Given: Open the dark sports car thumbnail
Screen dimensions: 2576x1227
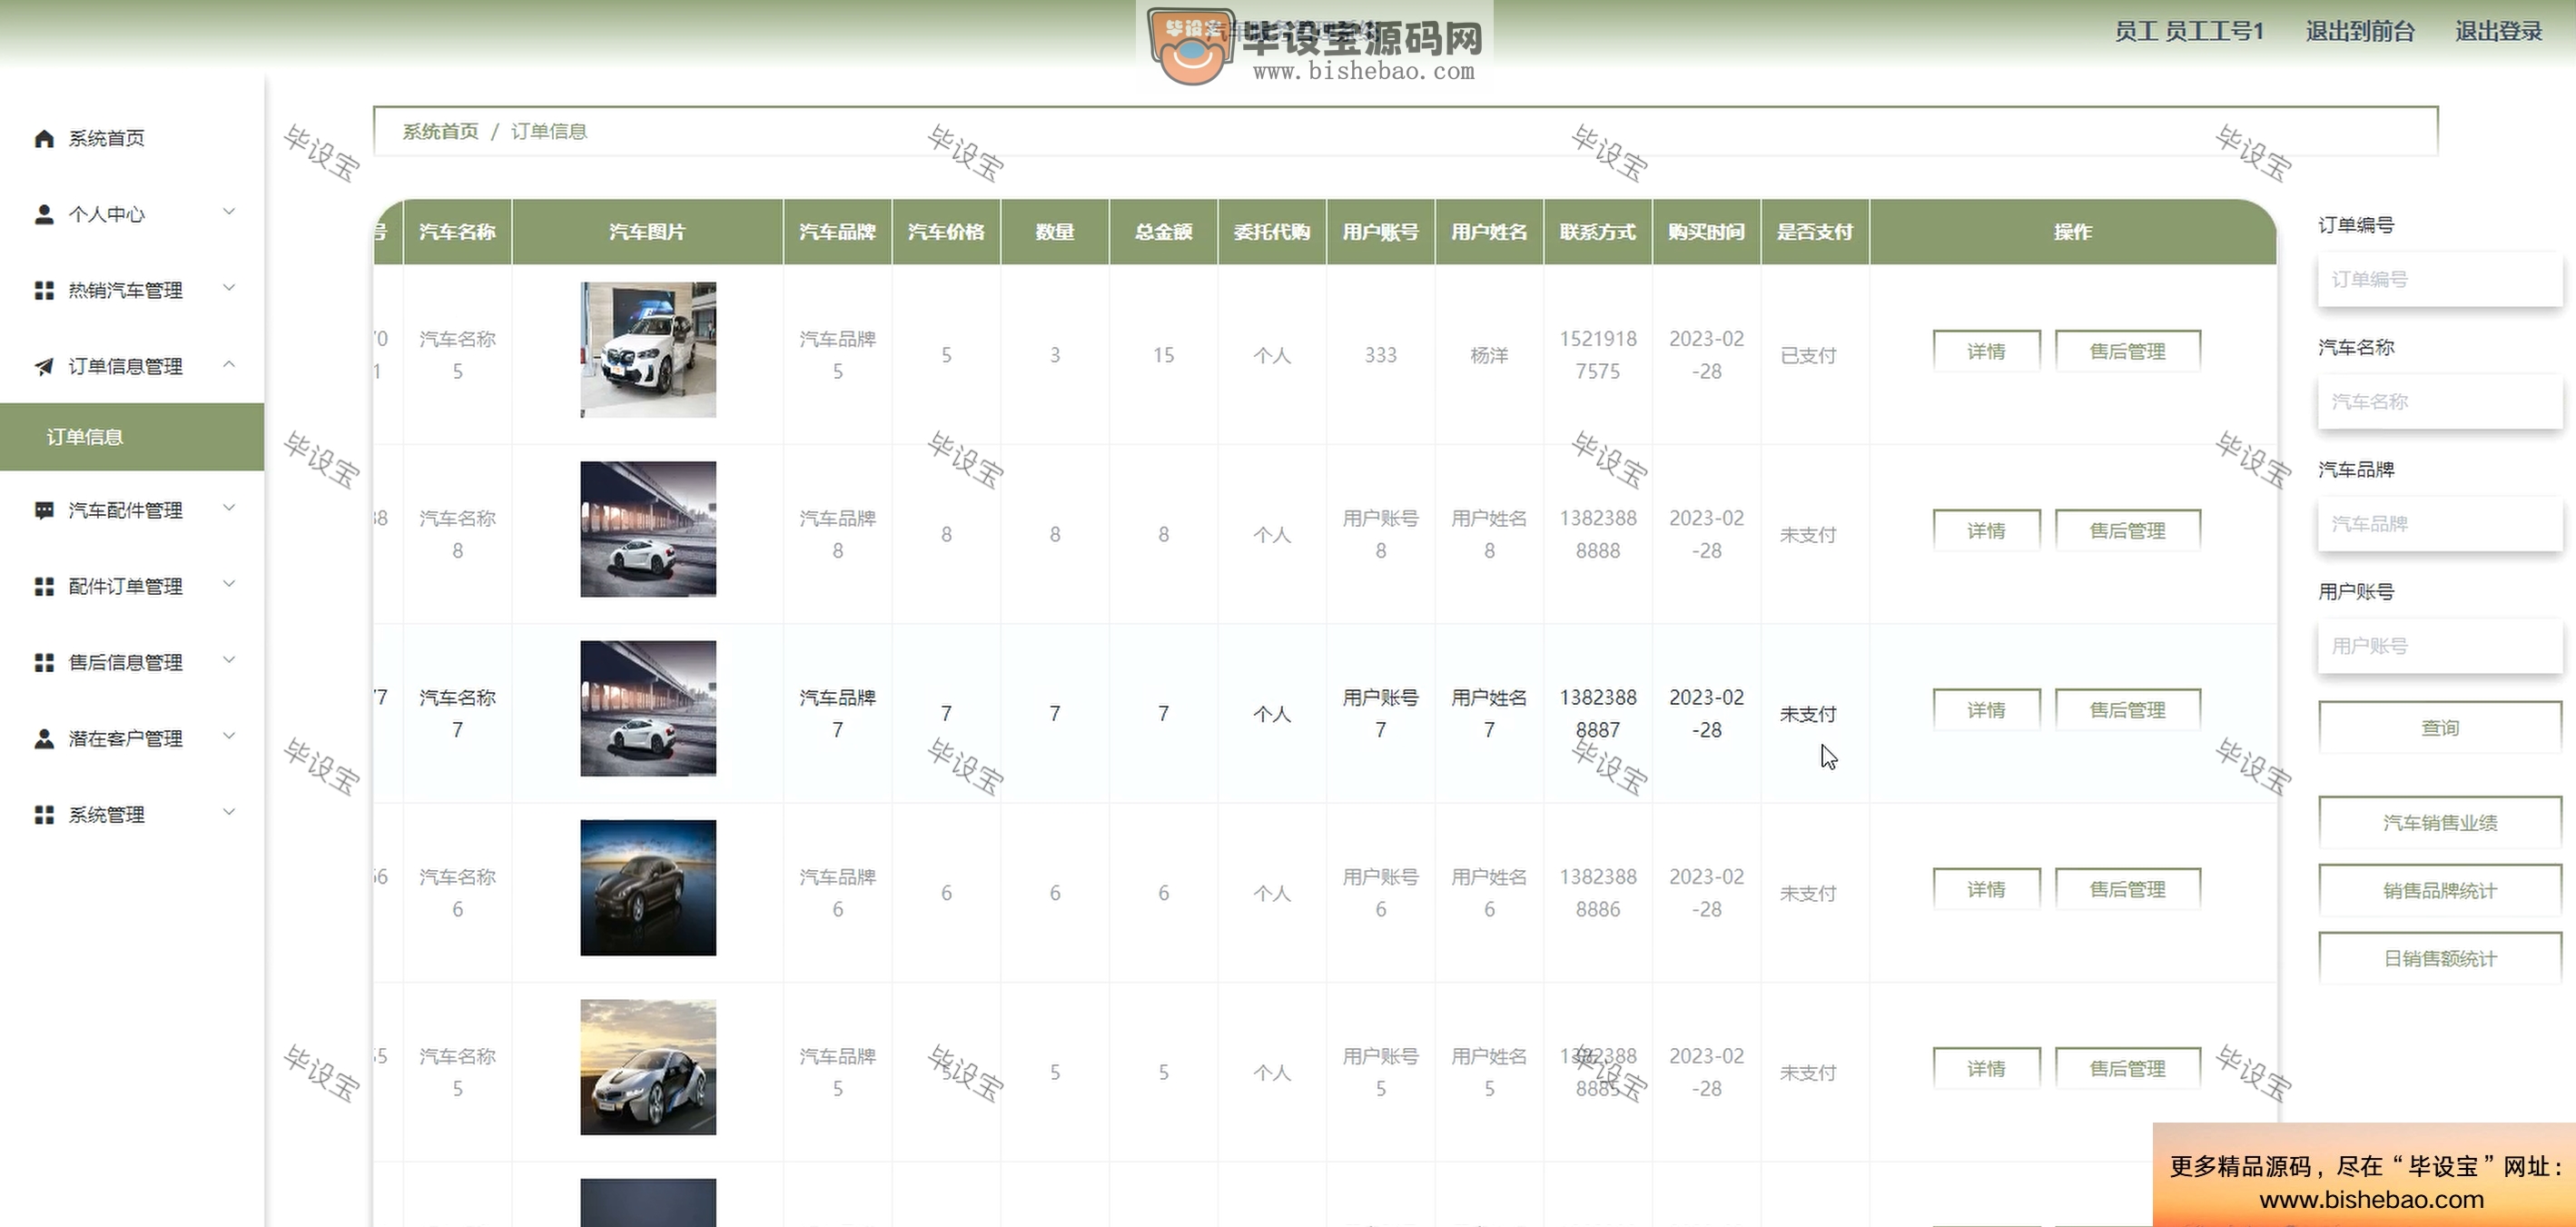Looking at the screenshot, I should [648, 887].
